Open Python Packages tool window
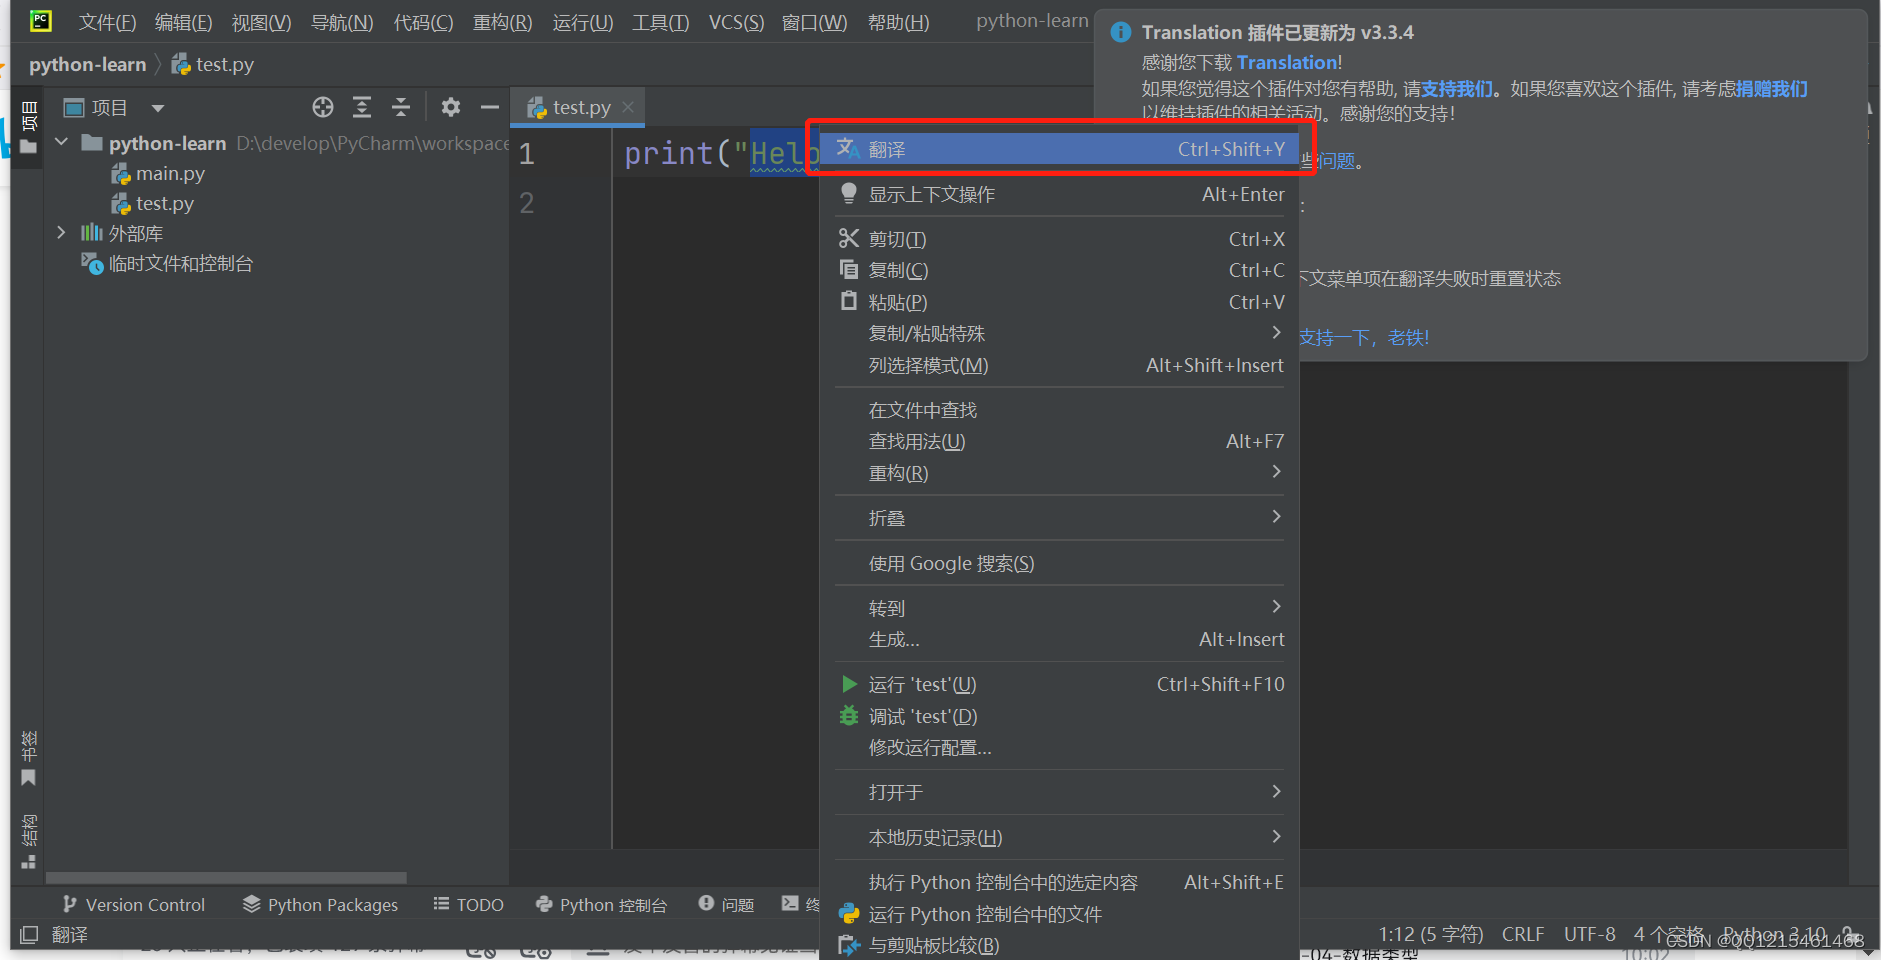 [320, 904]
